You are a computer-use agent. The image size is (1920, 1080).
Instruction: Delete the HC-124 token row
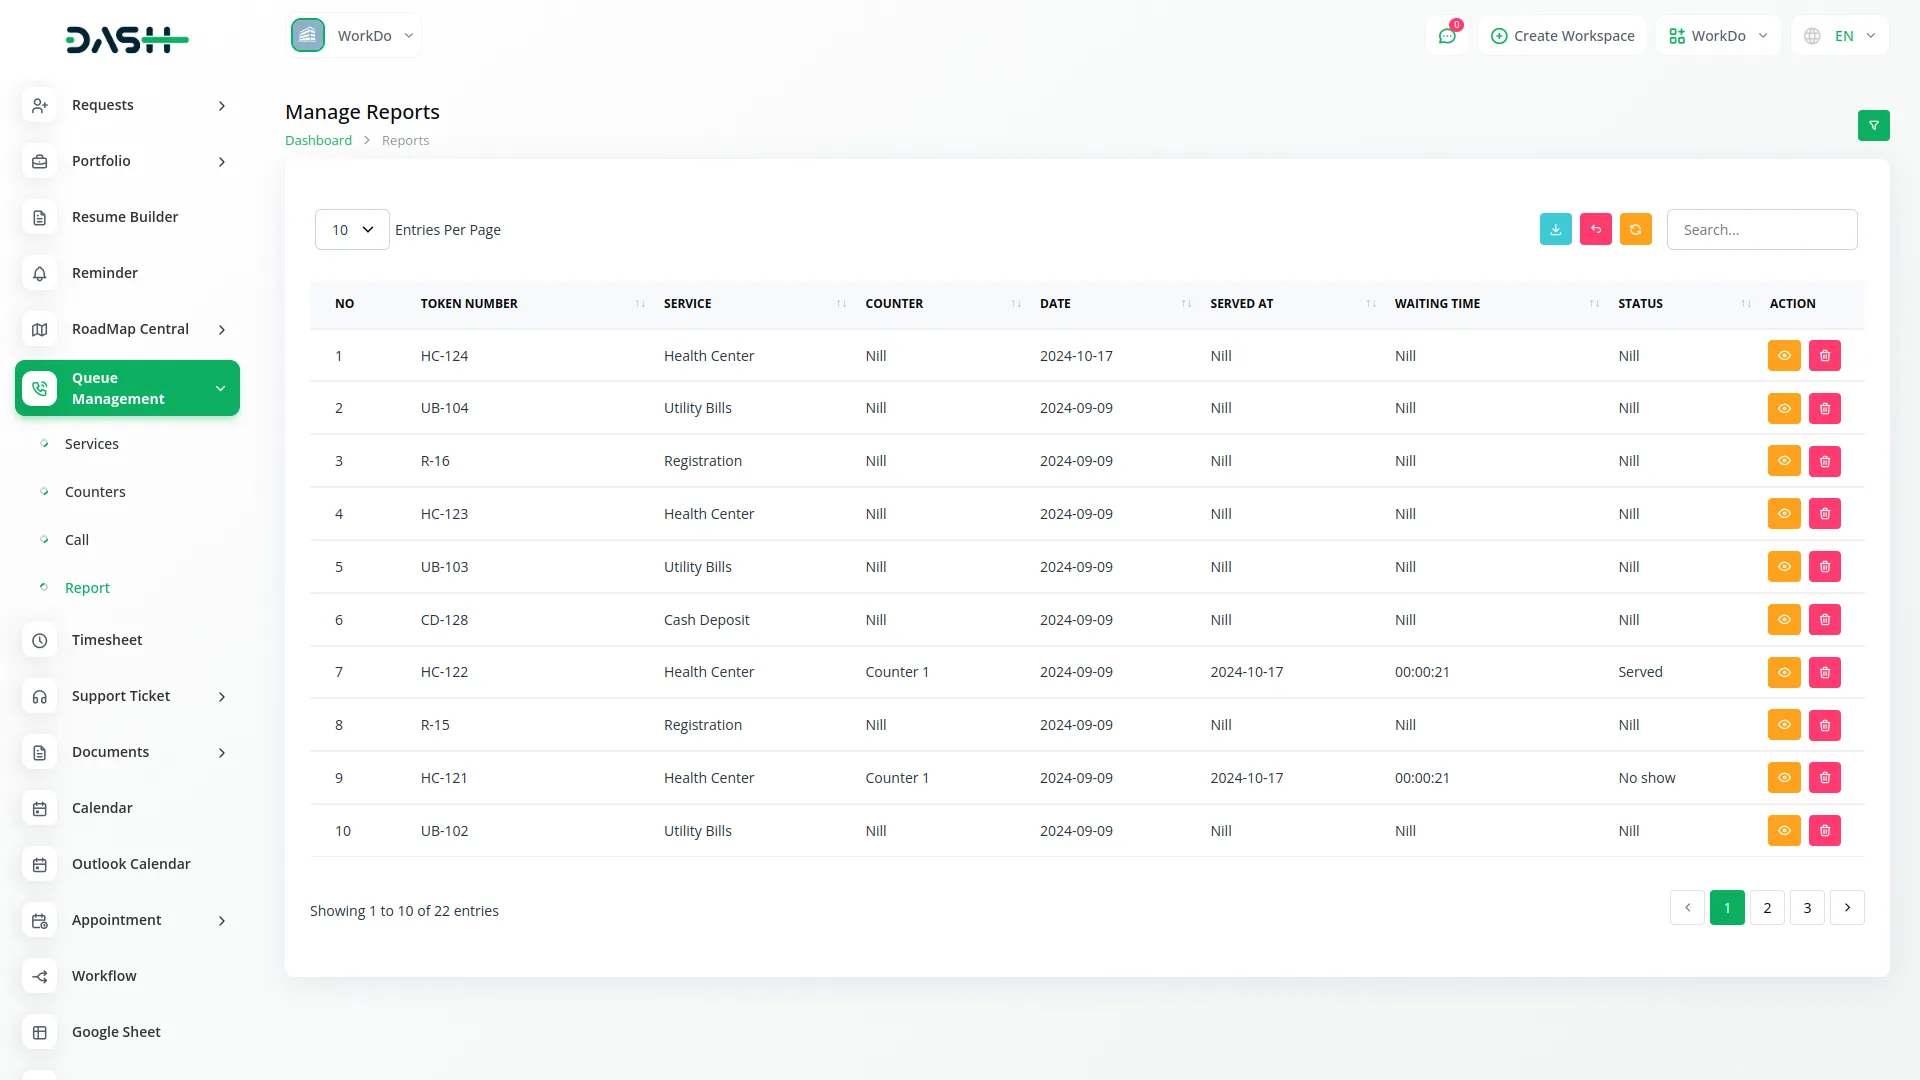1824,356
